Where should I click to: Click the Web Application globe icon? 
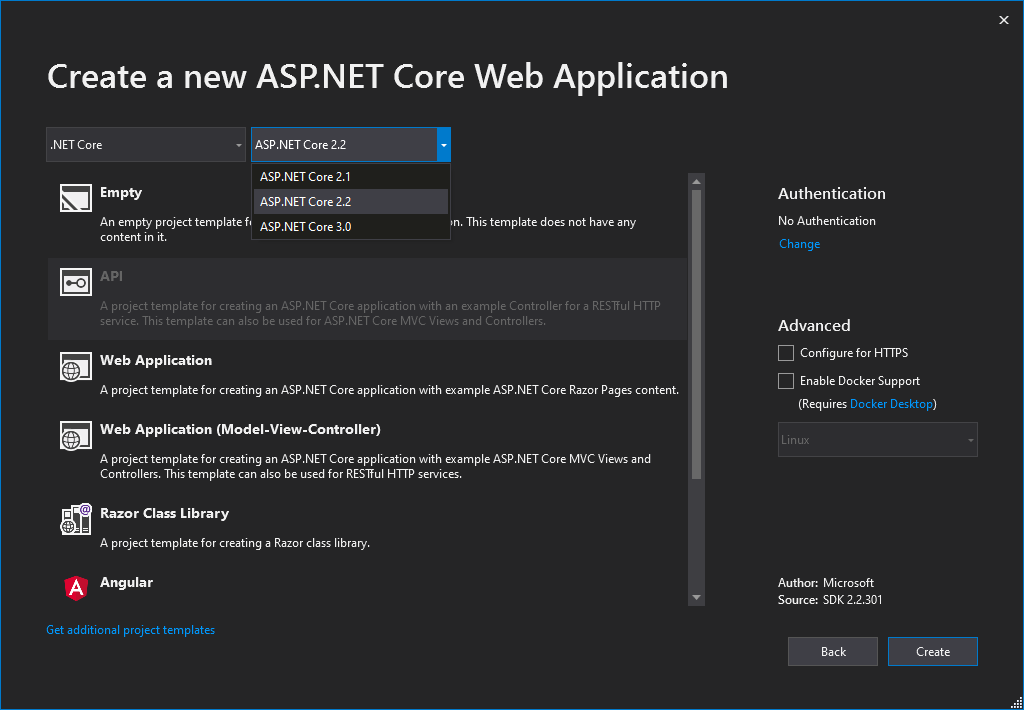(x=76, y=367)
